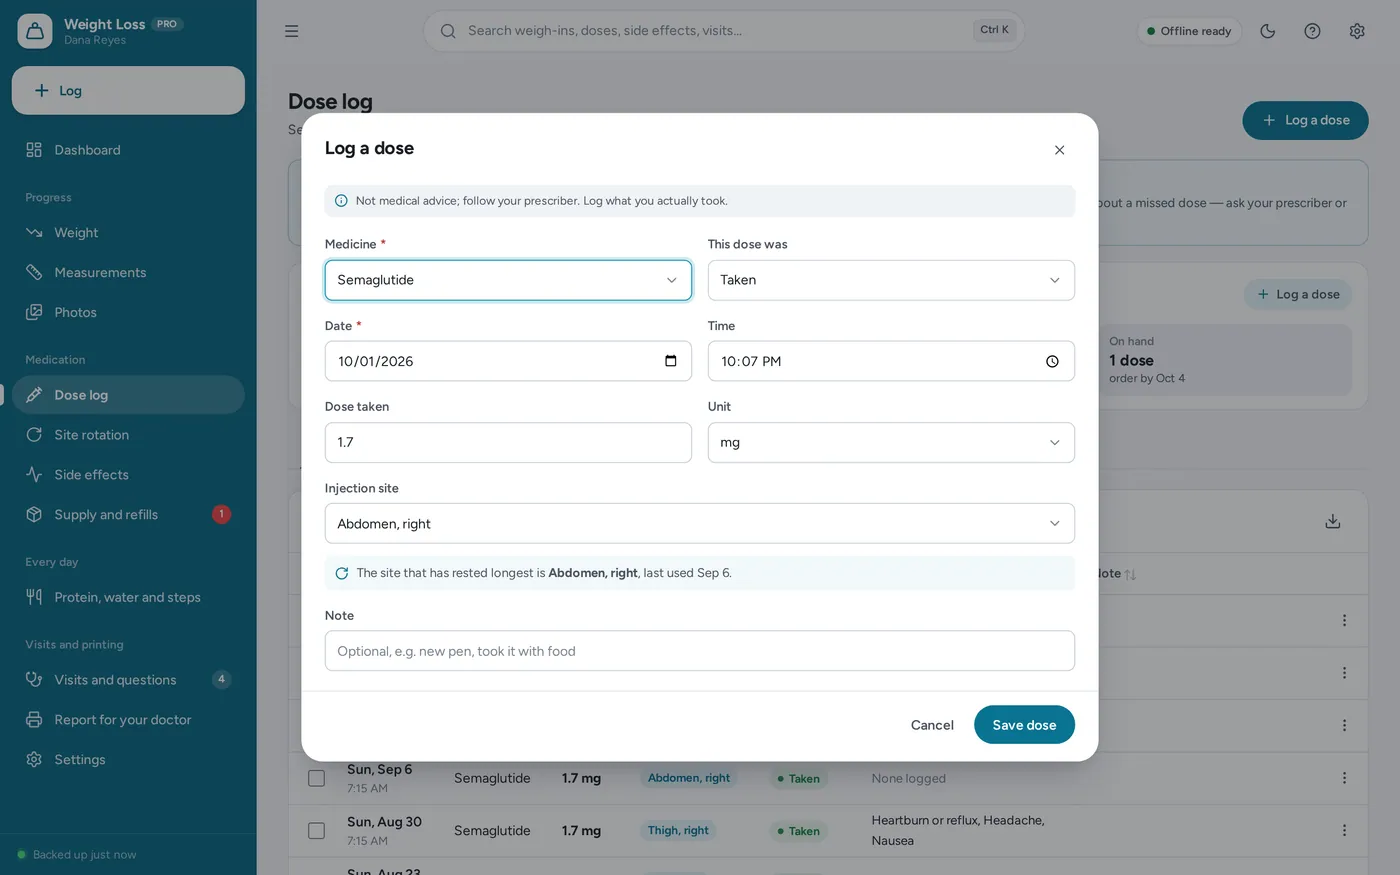Switch to dark mode with moon icon

1268,31
